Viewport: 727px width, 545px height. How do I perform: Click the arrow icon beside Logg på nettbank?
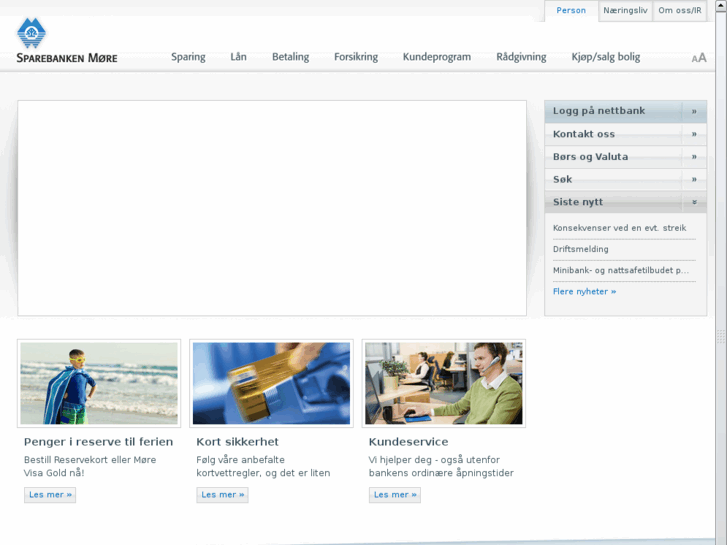694,111
